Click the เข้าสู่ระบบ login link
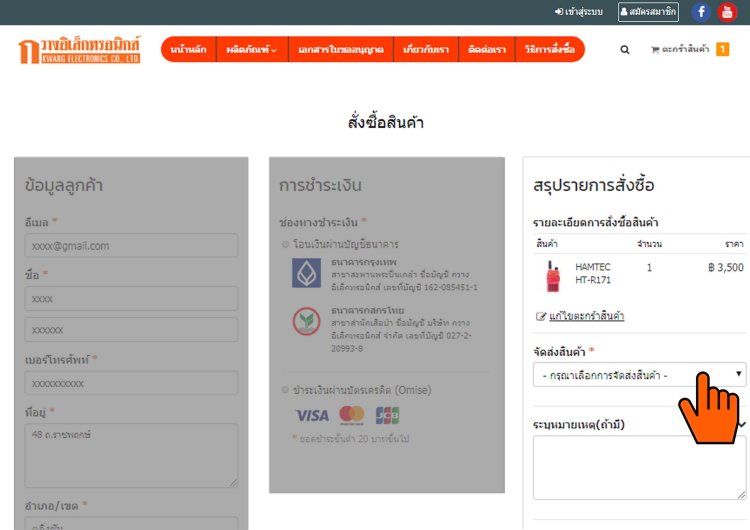The width and height of the screenshot is (750, 530). coord(578,12)
